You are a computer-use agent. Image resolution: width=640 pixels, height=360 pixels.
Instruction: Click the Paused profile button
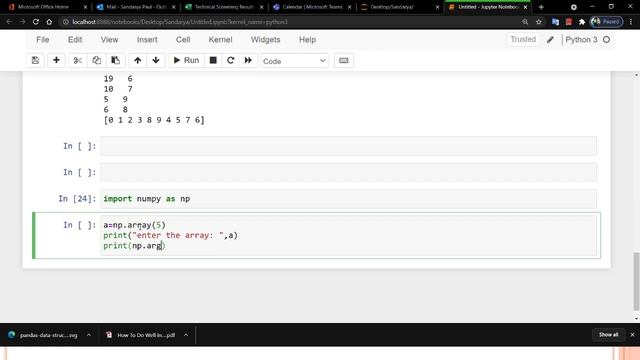(x=607, y=22)
